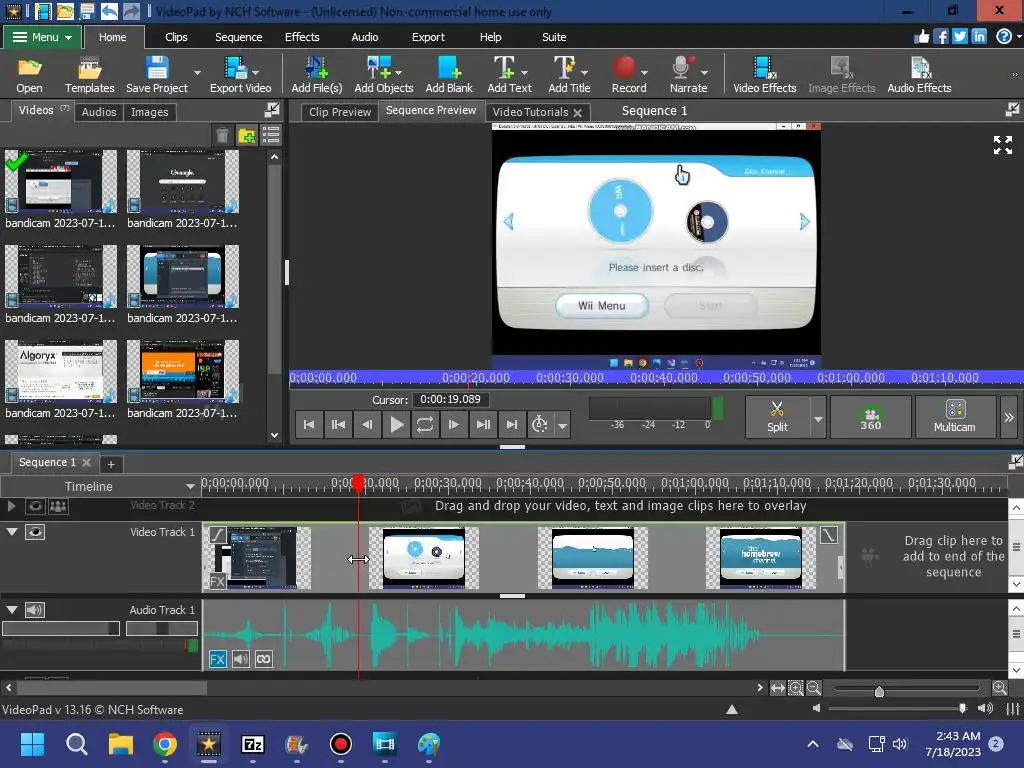
Task: Click the Multicam button
Action: tap(955, 417)
